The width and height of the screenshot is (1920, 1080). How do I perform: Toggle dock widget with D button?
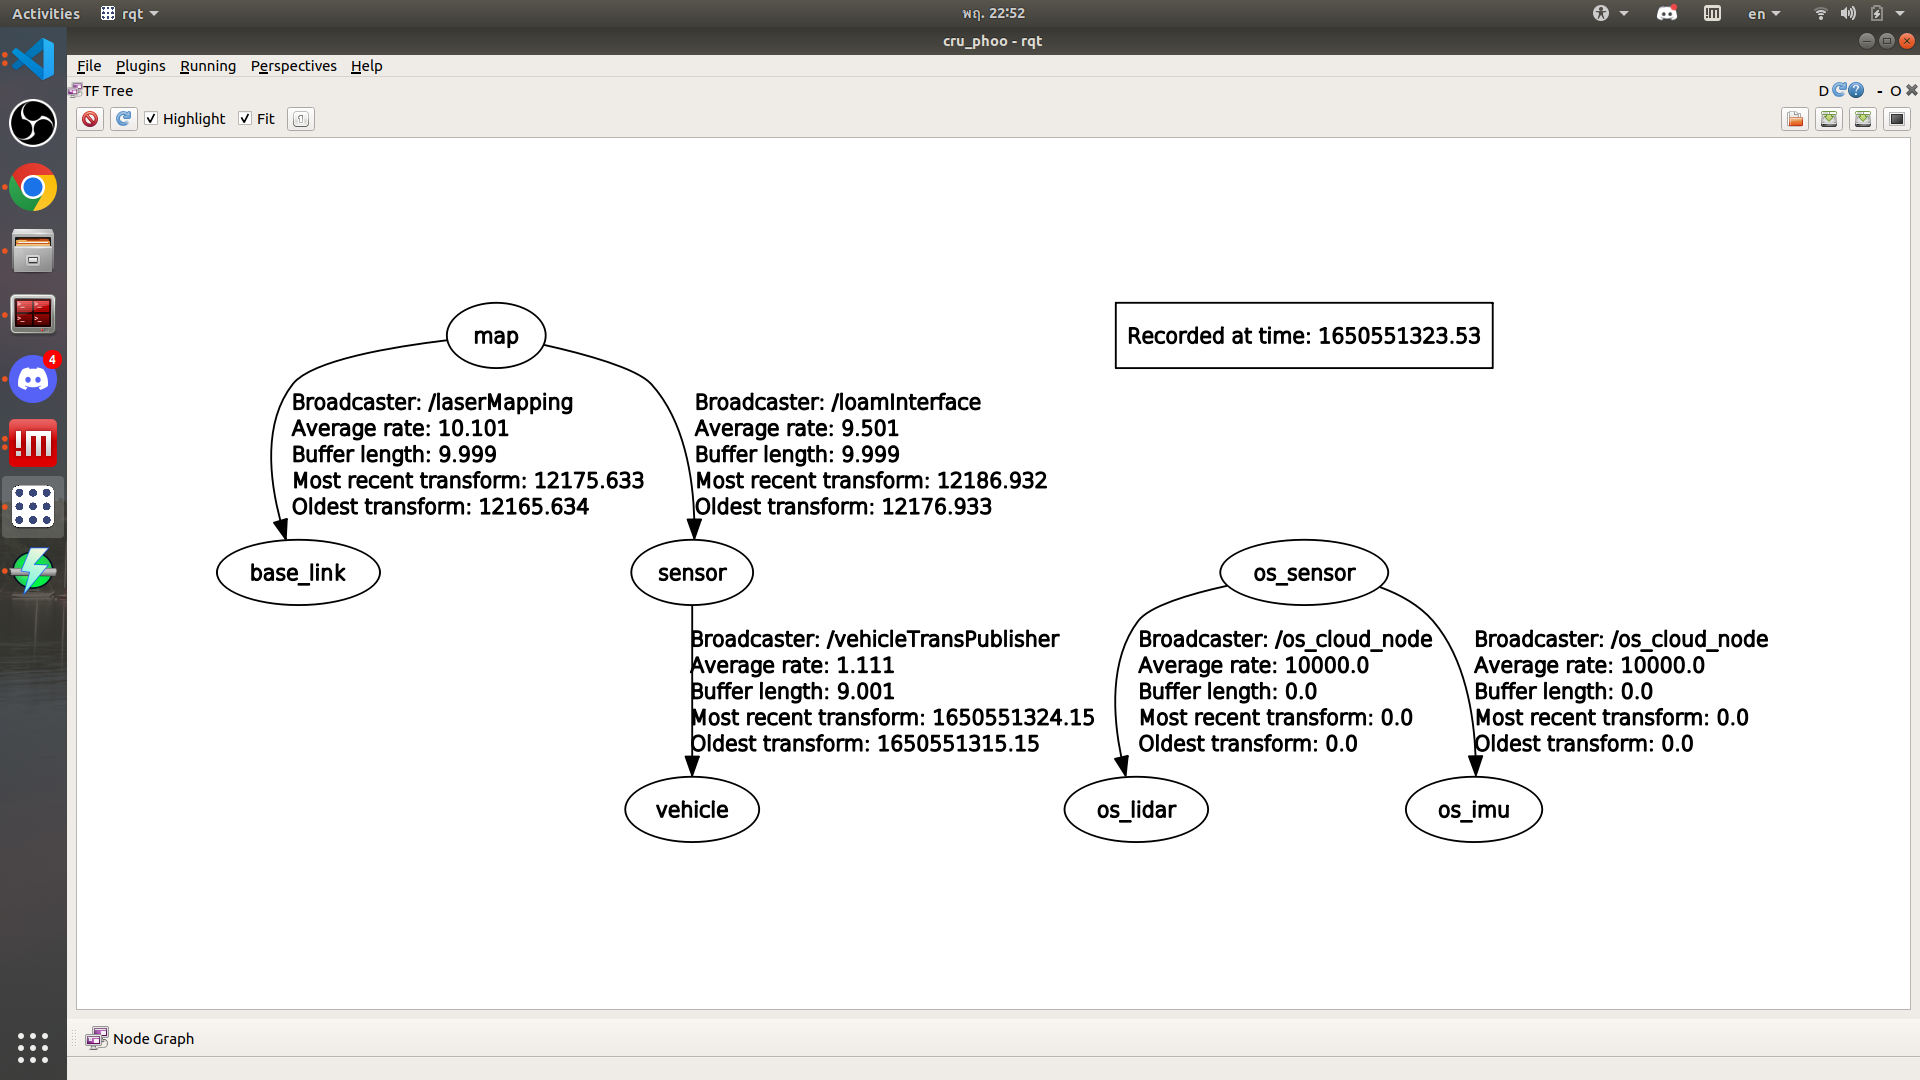(x=1823, y=91)
